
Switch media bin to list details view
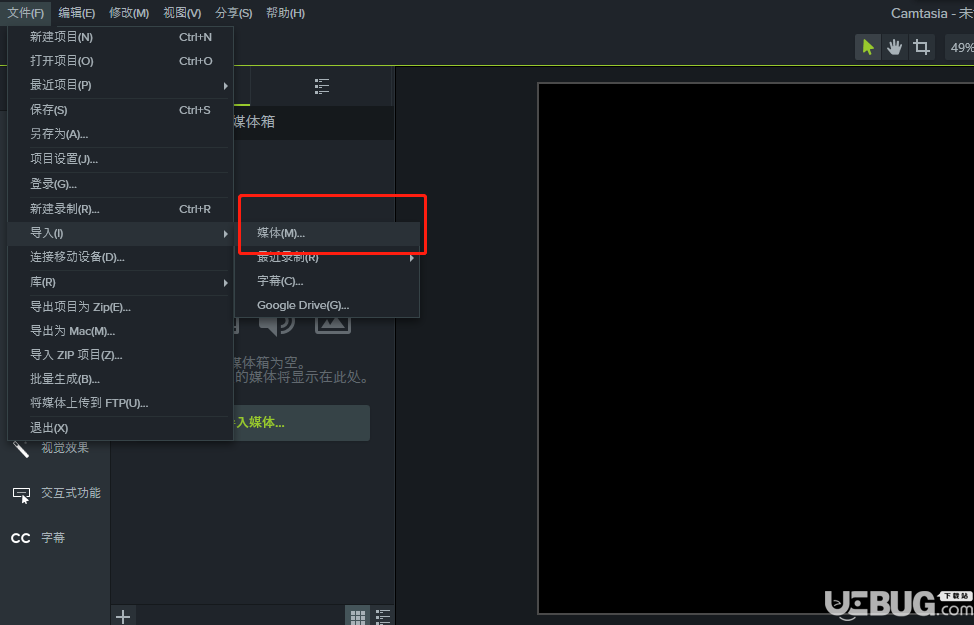383,616
